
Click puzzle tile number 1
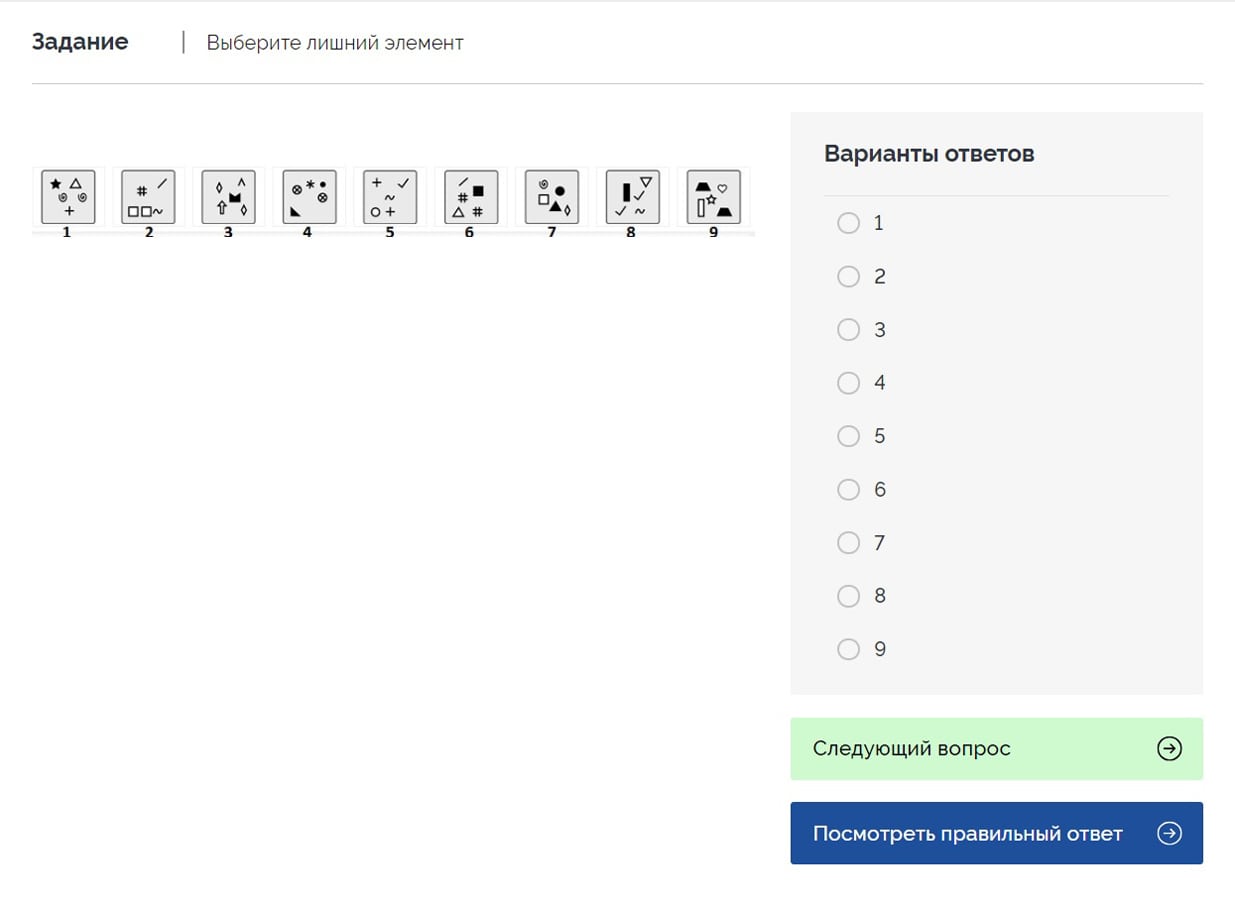tap(68, 196)
